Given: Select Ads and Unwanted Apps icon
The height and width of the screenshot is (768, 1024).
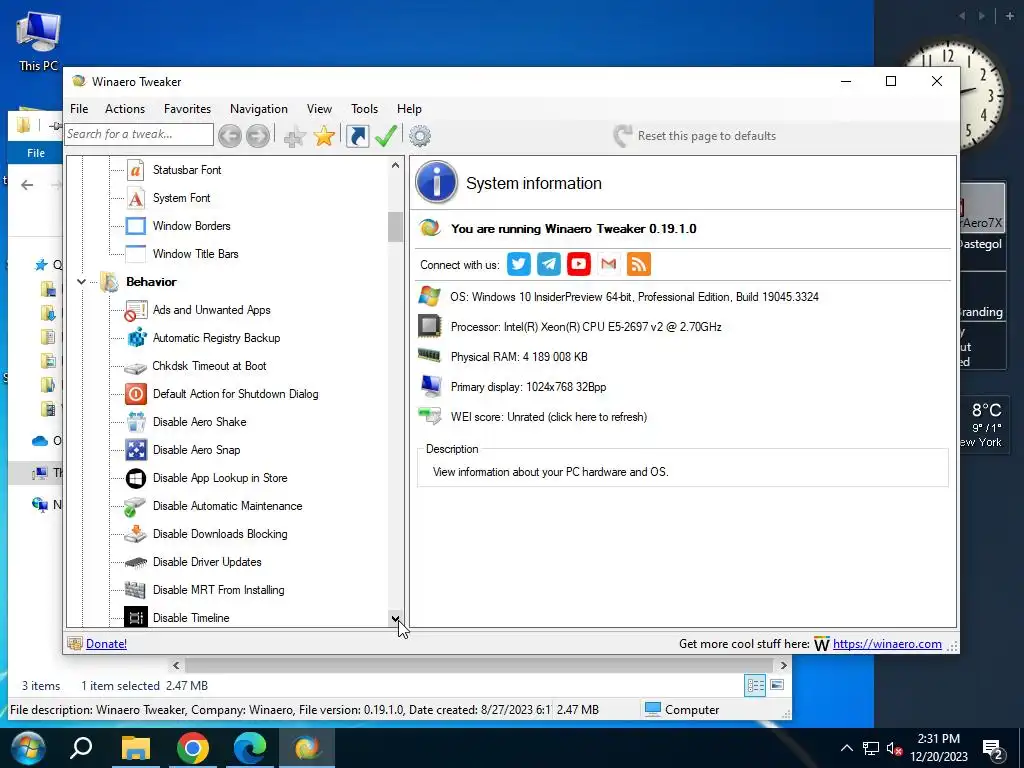Looking at the screenshot, I should [x=135, y=310].
